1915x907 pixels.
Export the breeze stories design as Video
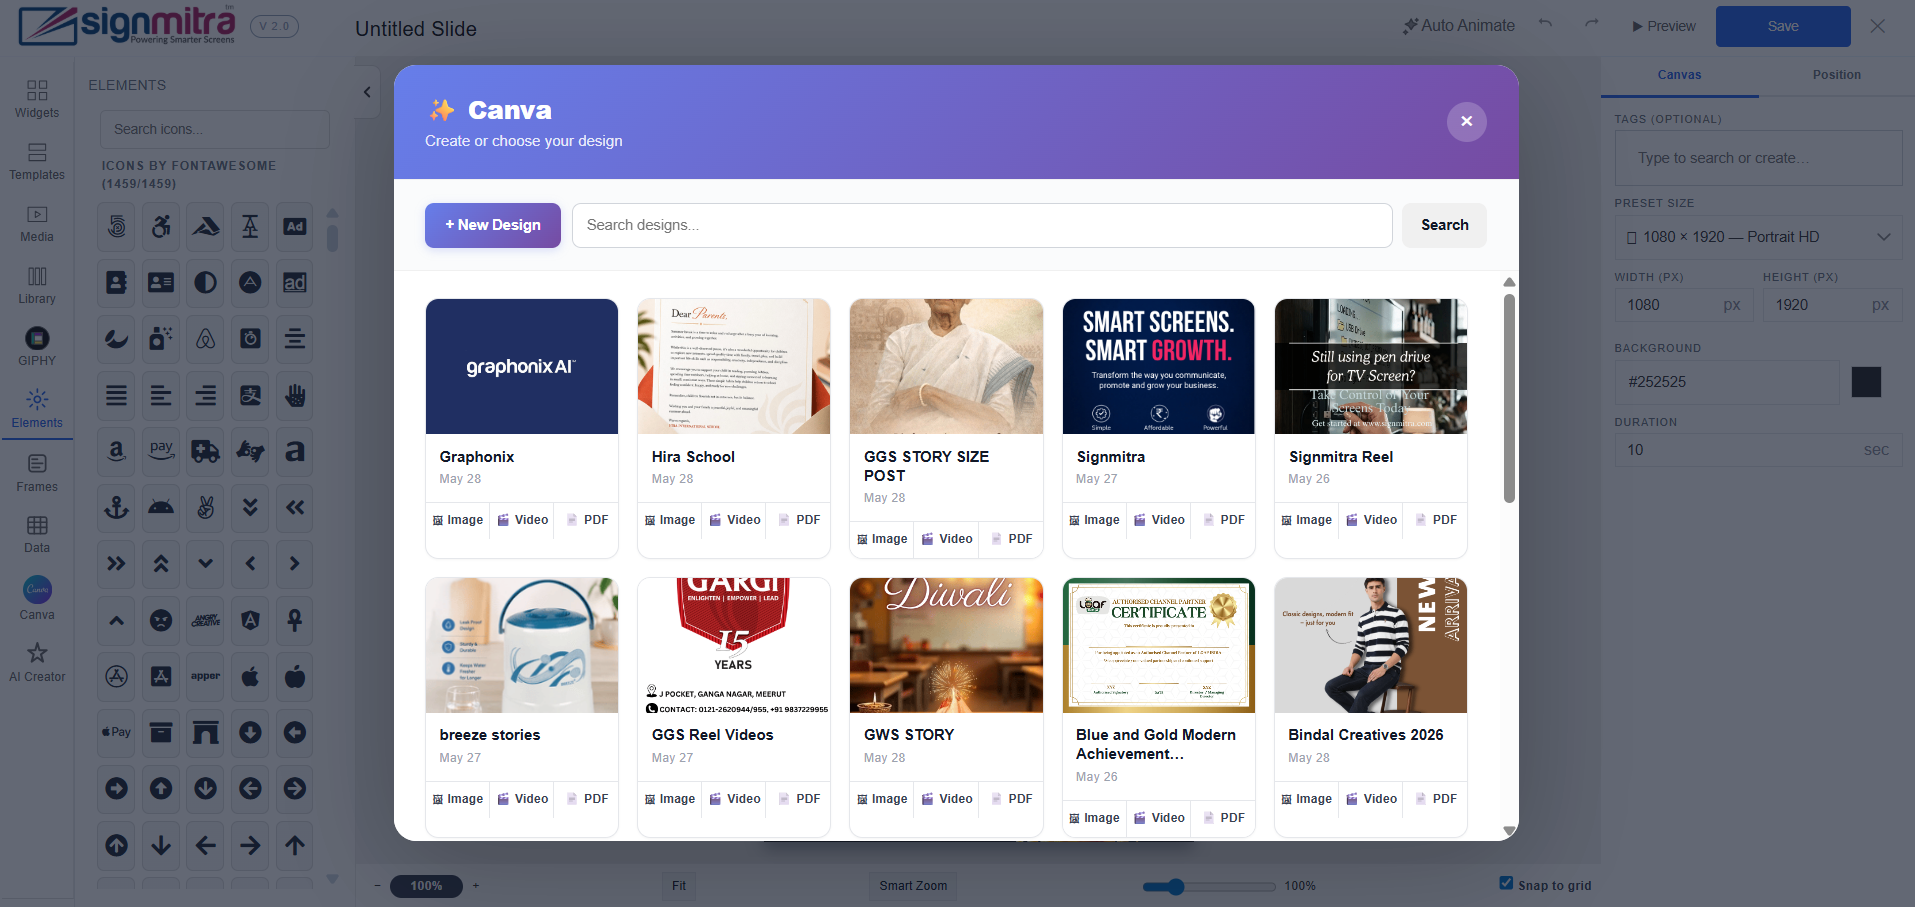(523, 799)
